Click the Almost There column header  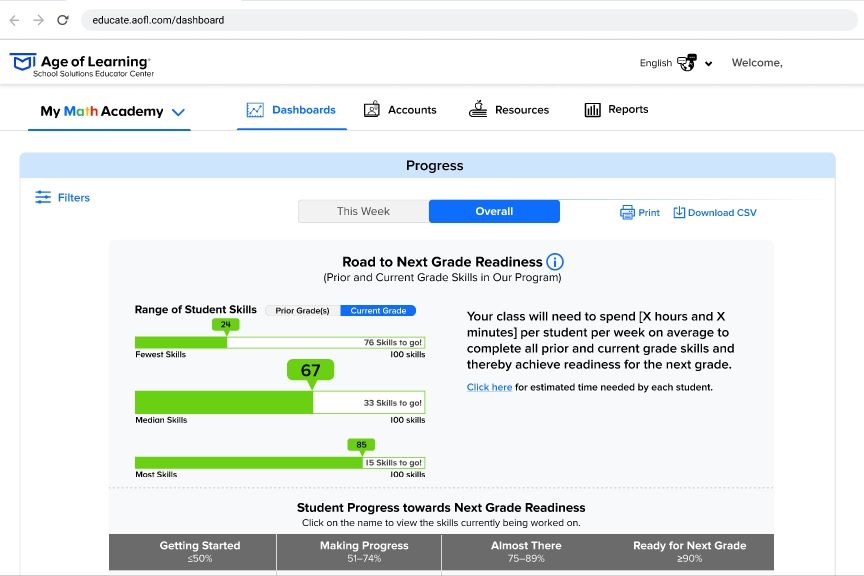(x=526, y=552)
